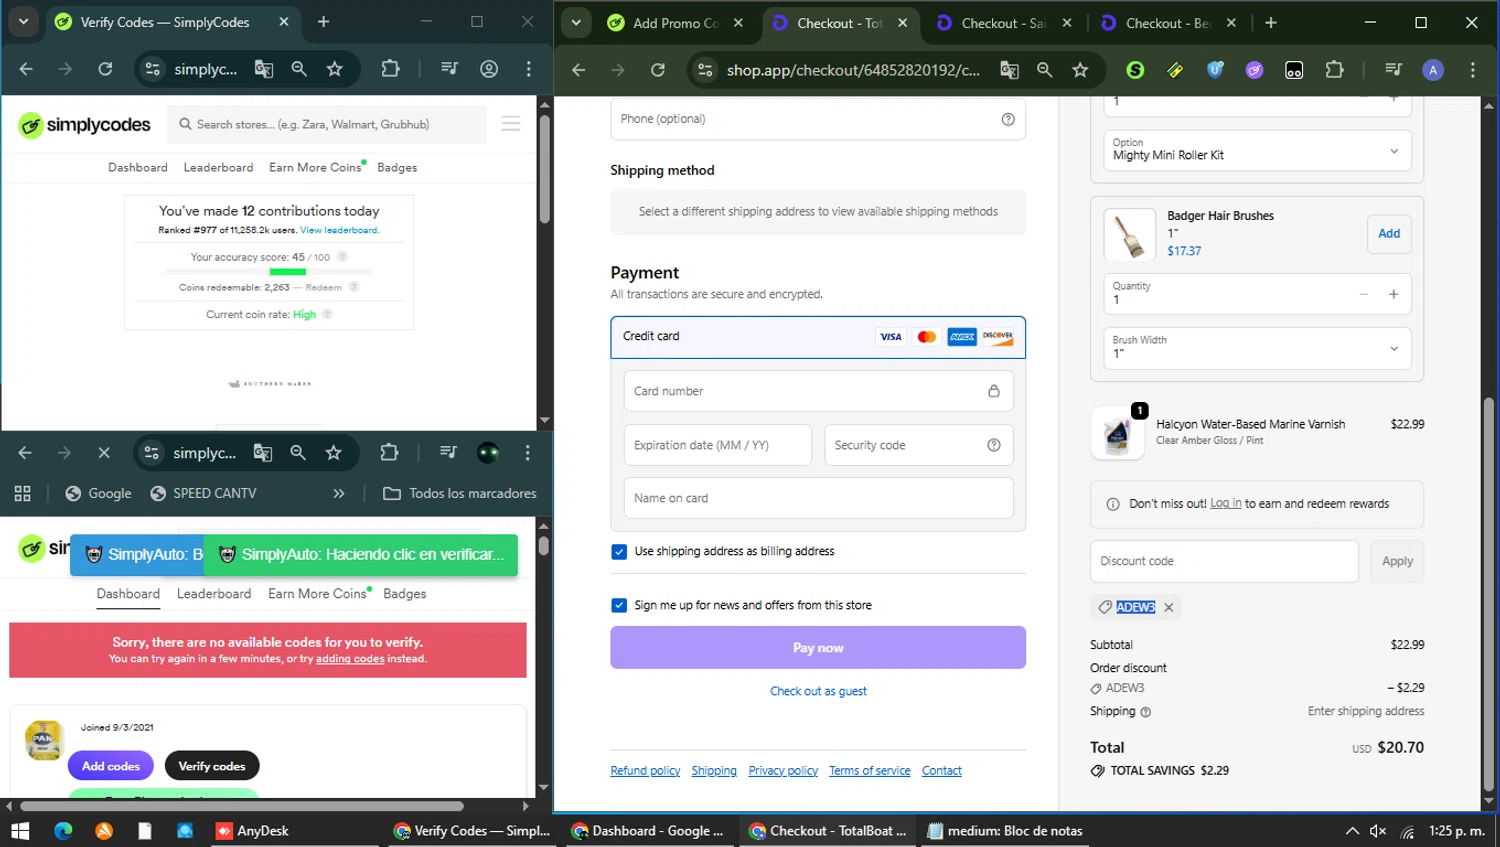Open the tab search dropdown in Verify Codes window
The width and height of the screenshot is (1500, 847).
pyautogui.click(x=23, y=21)
